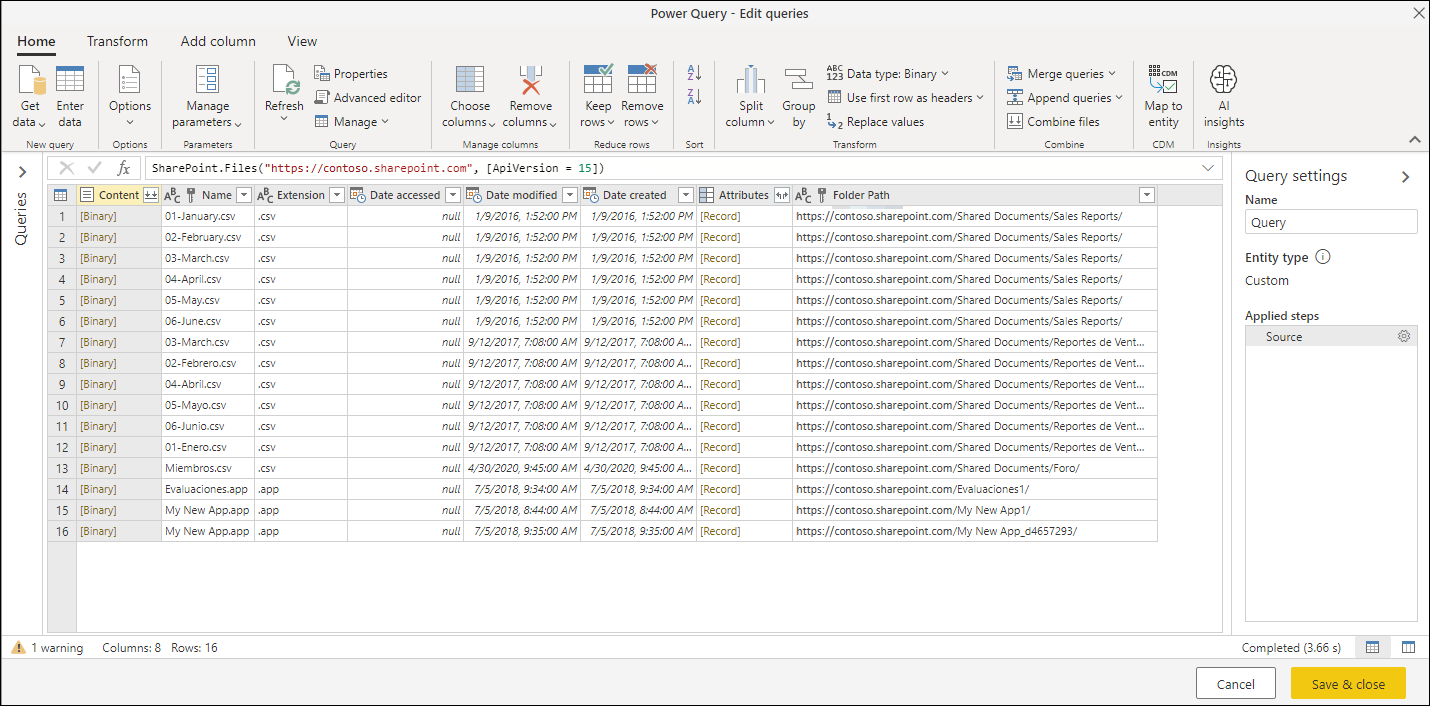The width and height of the screenshot is (1430, 706).
Task: Click Replace values in Transform group
Action: pos(876,122)
